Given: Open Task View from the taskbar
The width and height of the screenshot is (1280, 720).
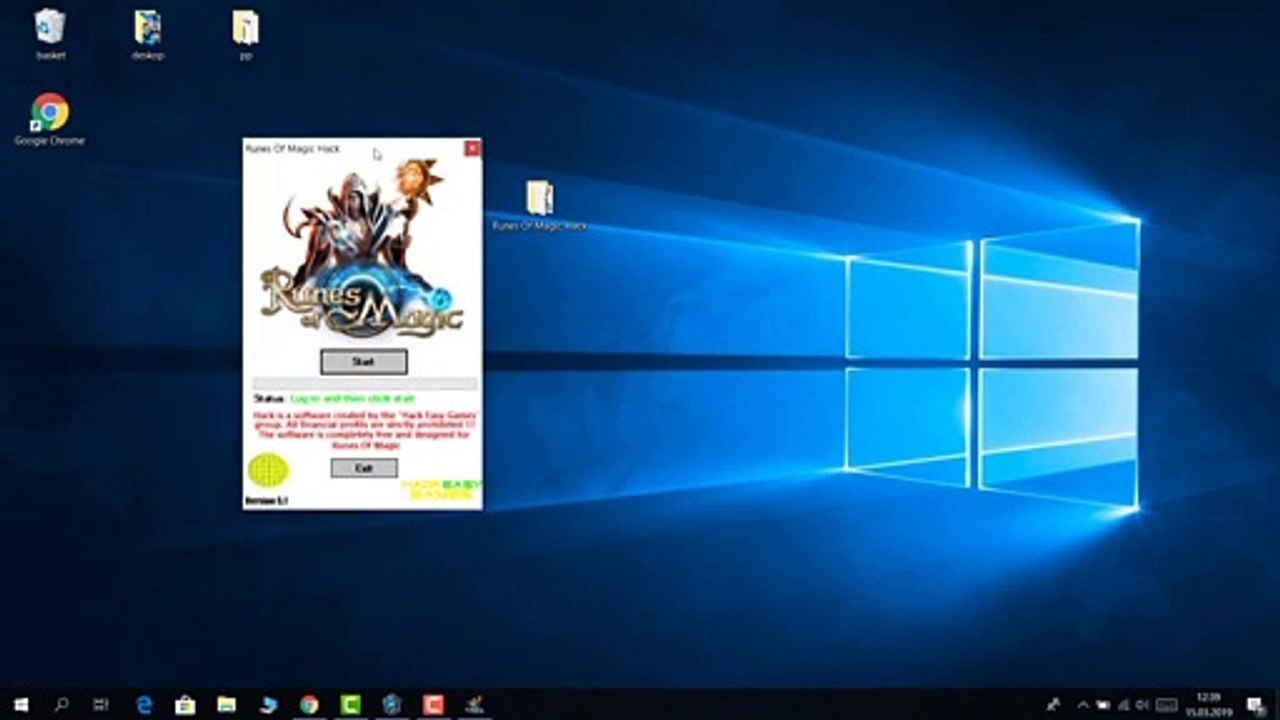Looking at the screenshot, I should [101, 705].
